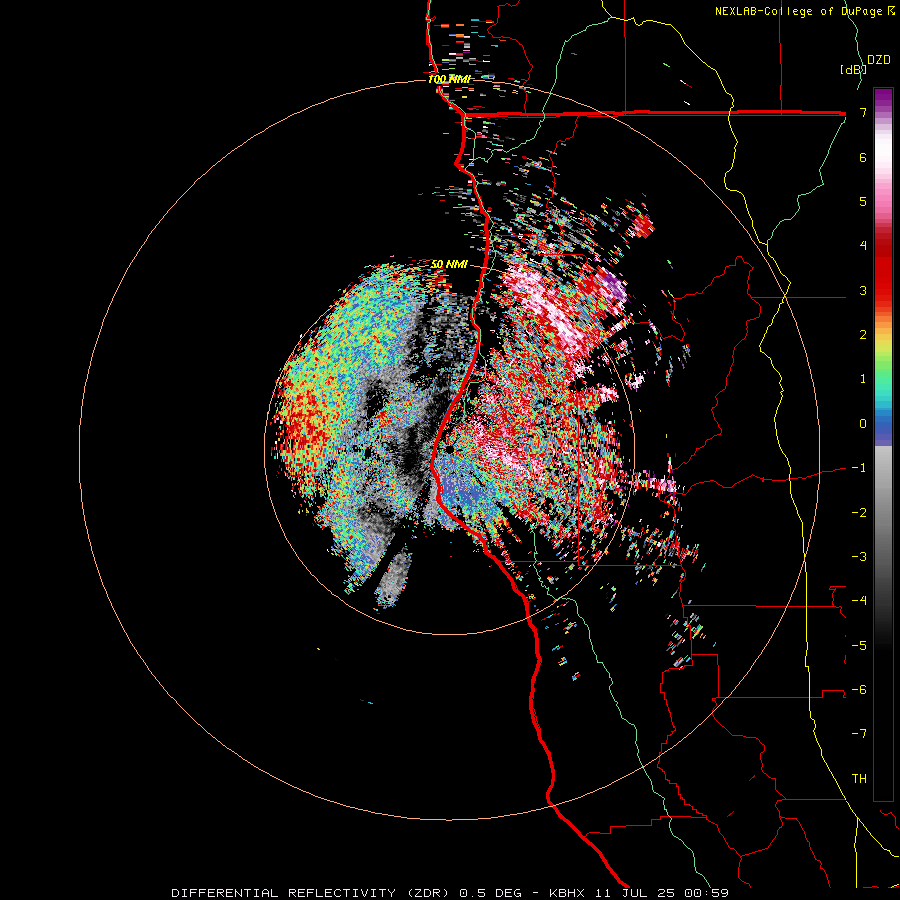Click the 5 value on the color scale

point(863,201)
